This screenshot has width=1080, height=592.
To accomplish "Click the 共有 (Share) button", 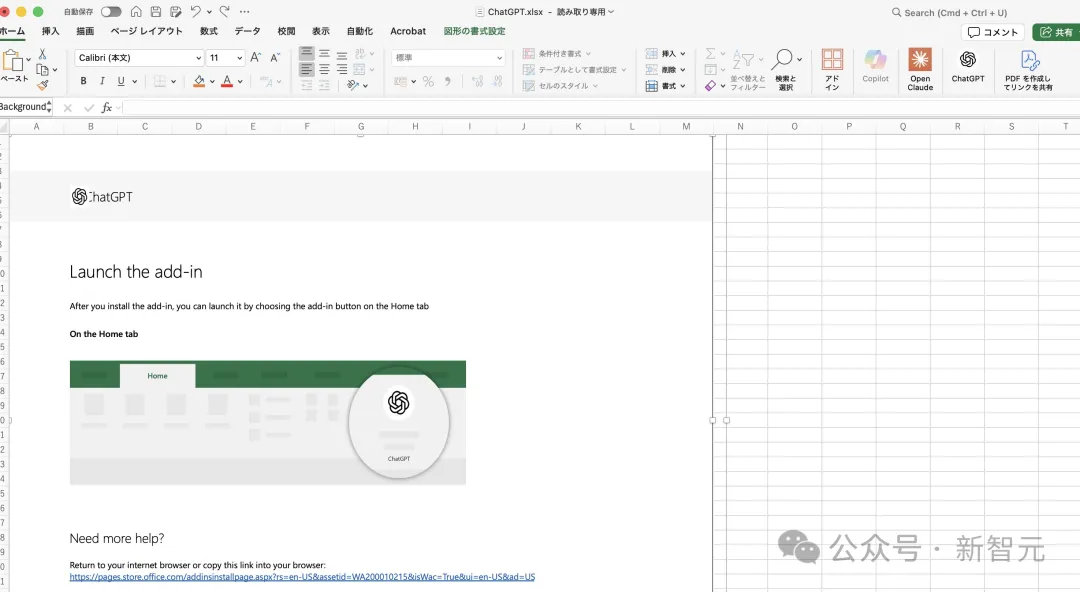I will pyautogui.click(x=1056, y=32).
